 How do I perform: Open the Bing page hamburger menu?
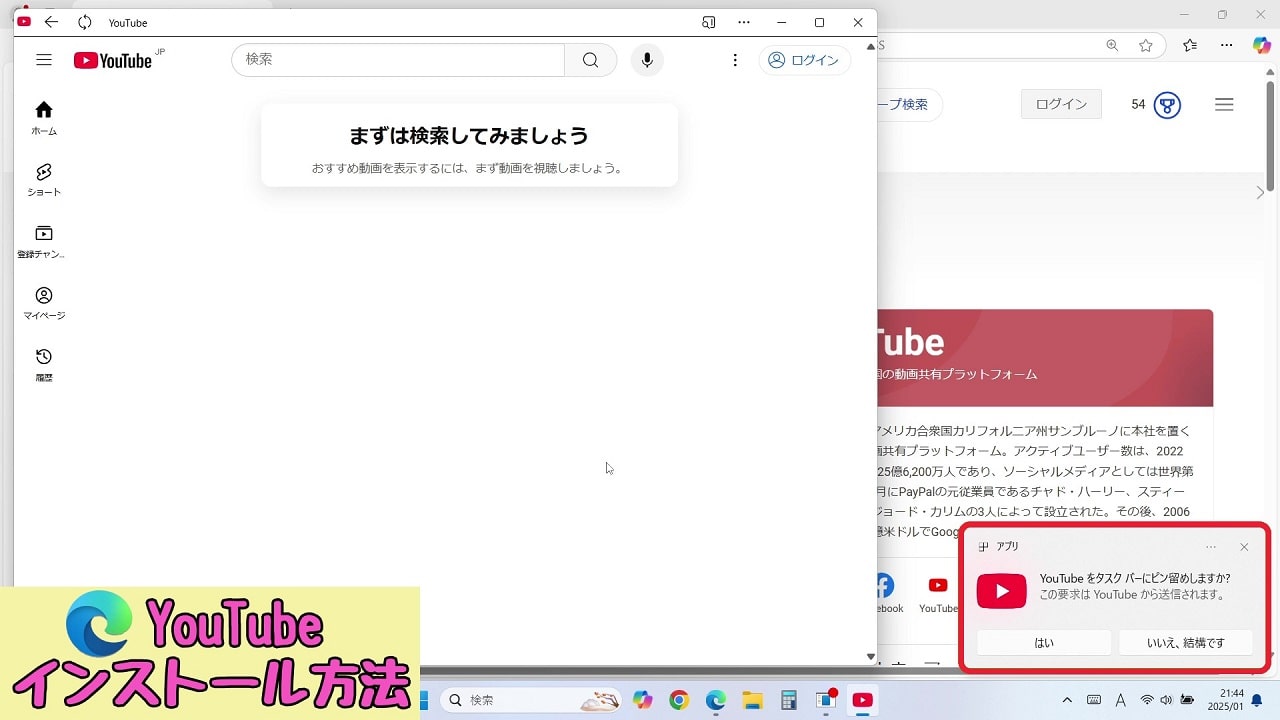1224,104
